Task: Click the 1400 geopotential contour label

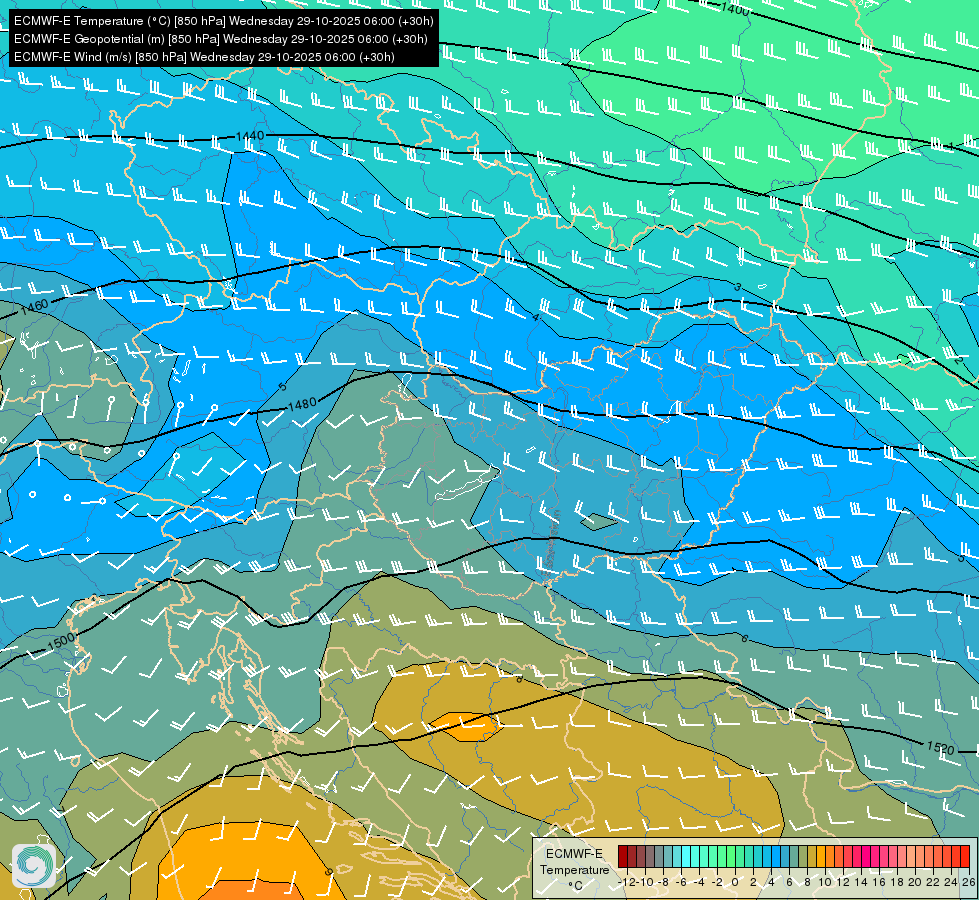Action: click(x=734, y=9)
